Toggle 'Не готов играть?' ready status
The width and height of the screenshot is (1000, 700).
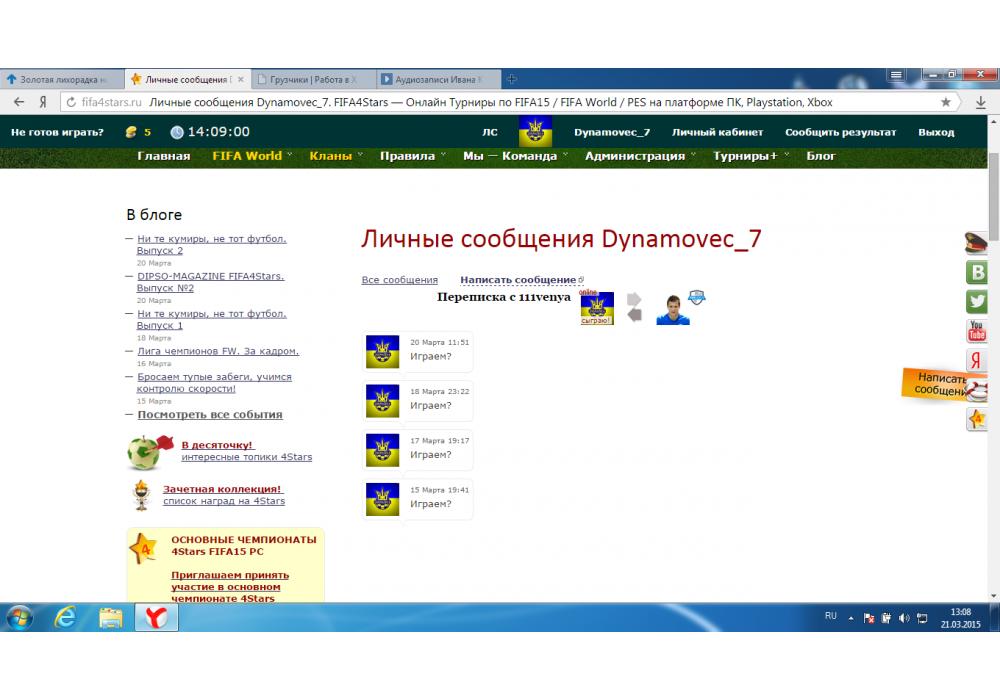coord(57,132)
